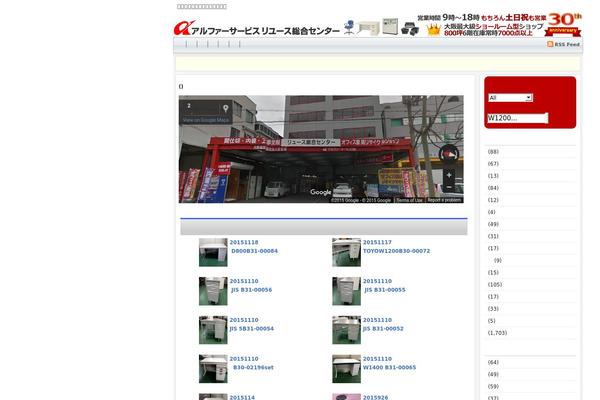600x400 pixels.
Task: Open the sidebar subcategory with (9) items
Action: coord(498,260)
